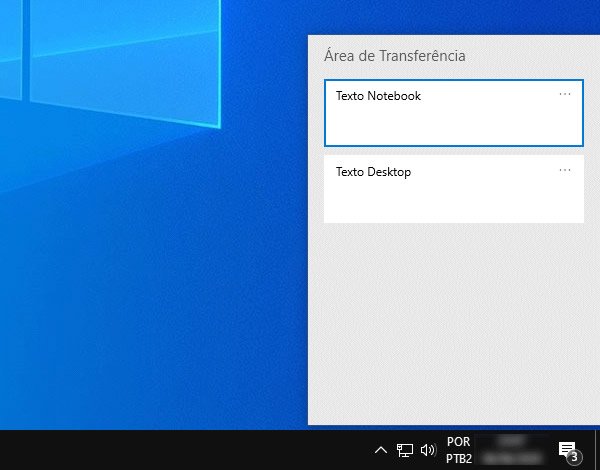The height and width of the screenshot is (470, 600).
Task: Open the network status icon
Action: click(x=405, y=450)
